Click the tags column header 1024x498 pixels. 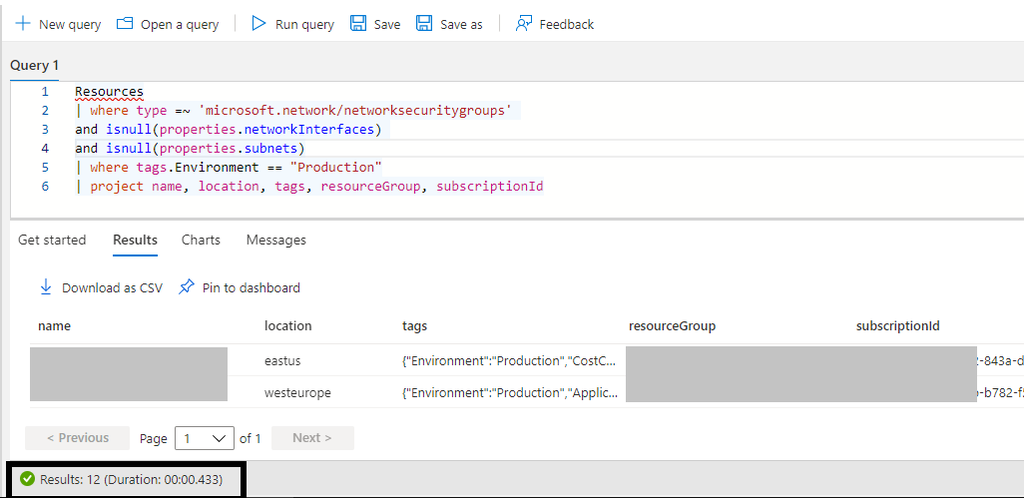[x=414, y=326]
